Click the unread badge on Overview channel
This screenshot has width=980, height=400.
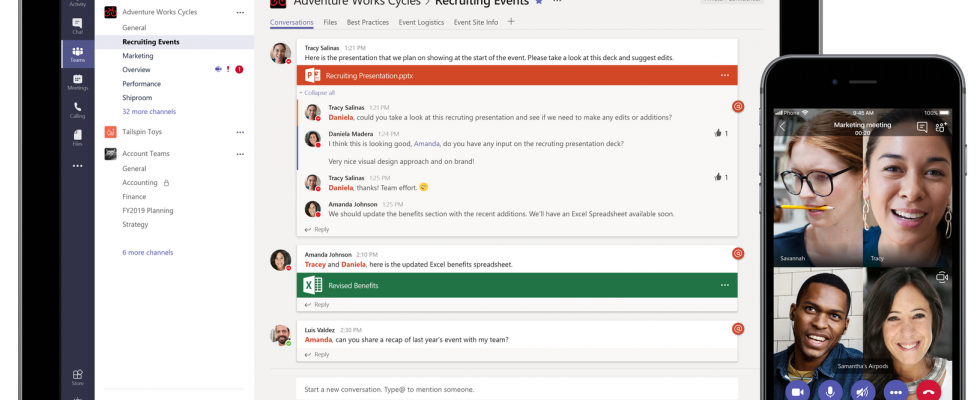(x=239, y=69)
